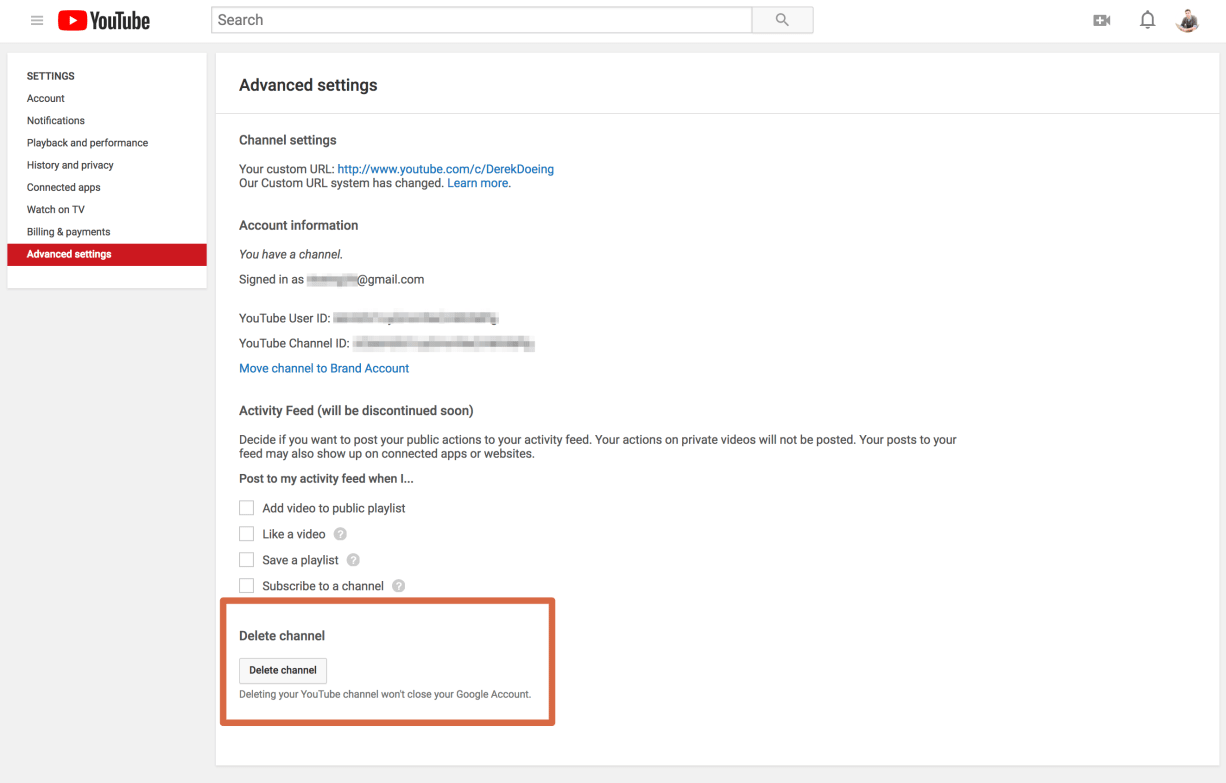This screenshot has height=783, width=1226.
Task: Enable posting when adding video to public playlist
Action: (246, 507)
